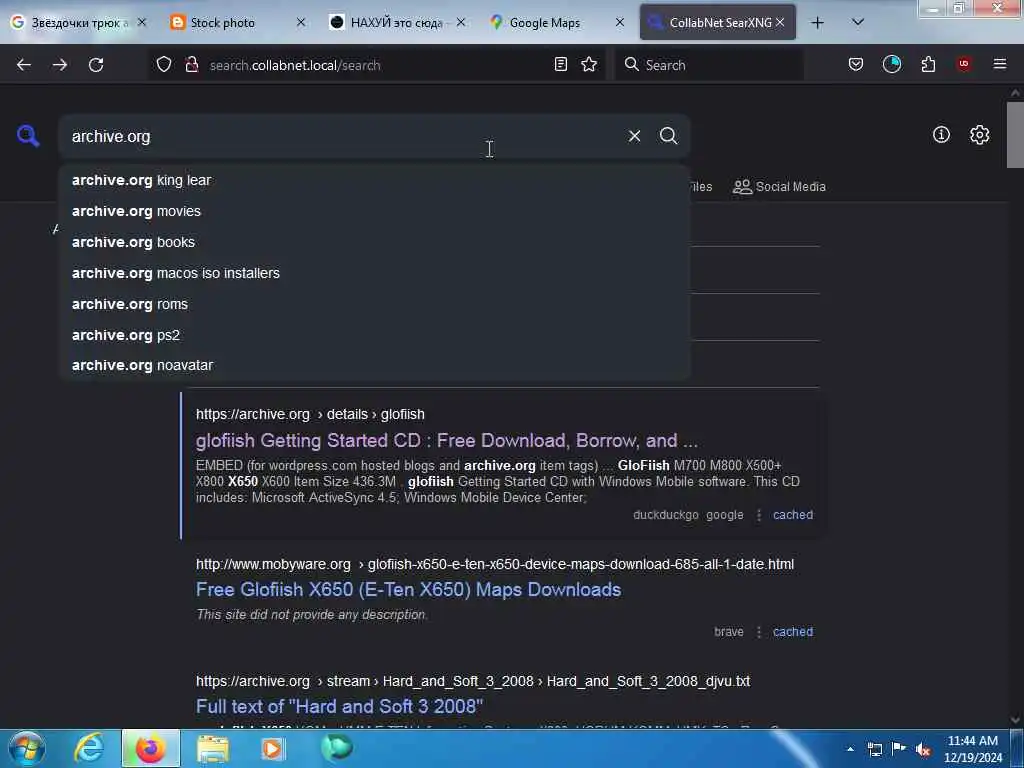Open the taskbar clock showing 11:44 AM
The width and height of the screenshot is (1024, 768).
[x=973, y=749]
